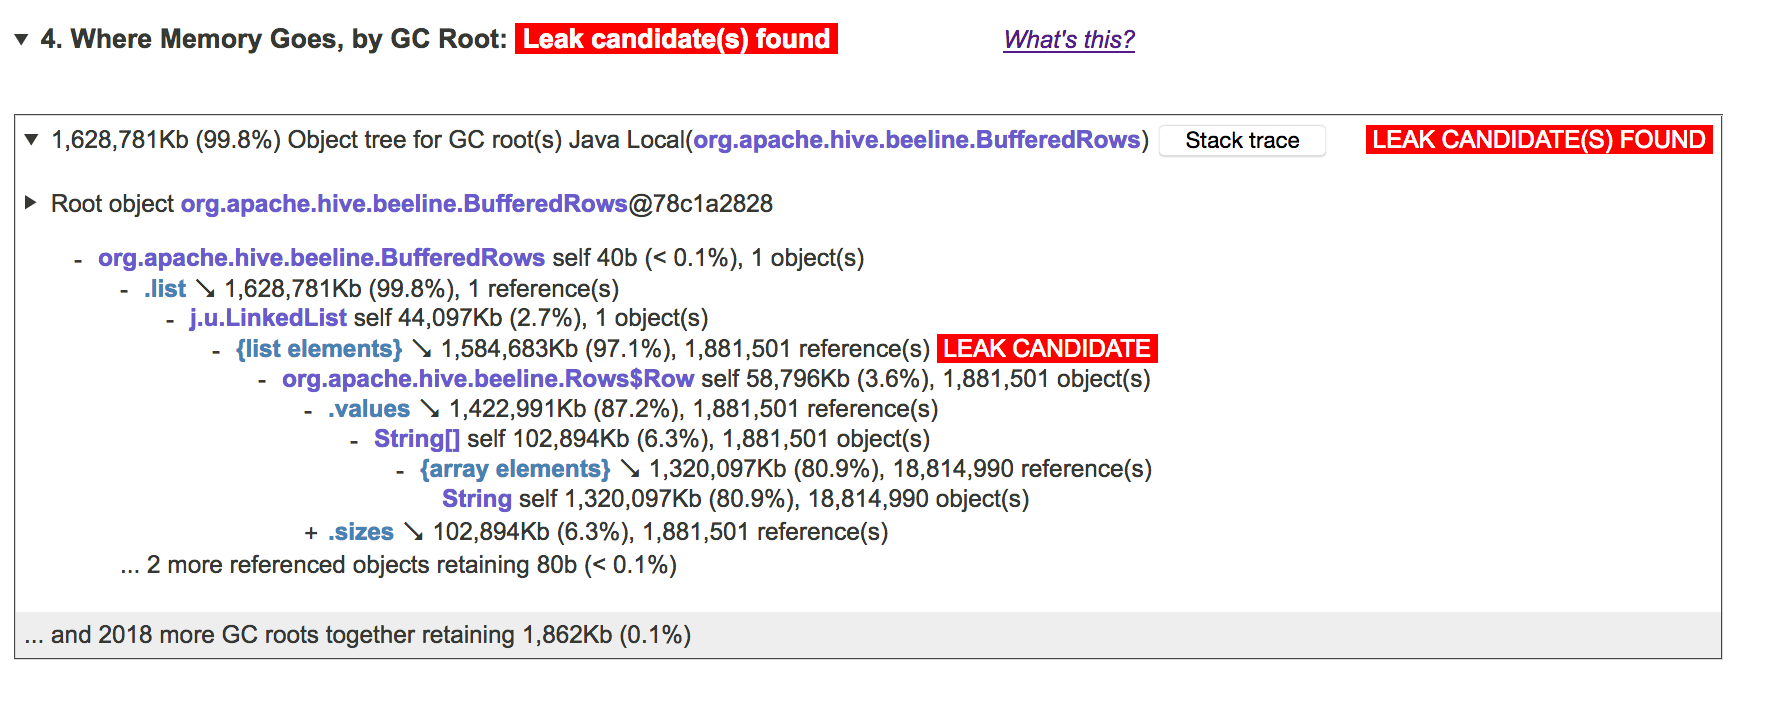Click the Stack trace button

coord(1242,140)
